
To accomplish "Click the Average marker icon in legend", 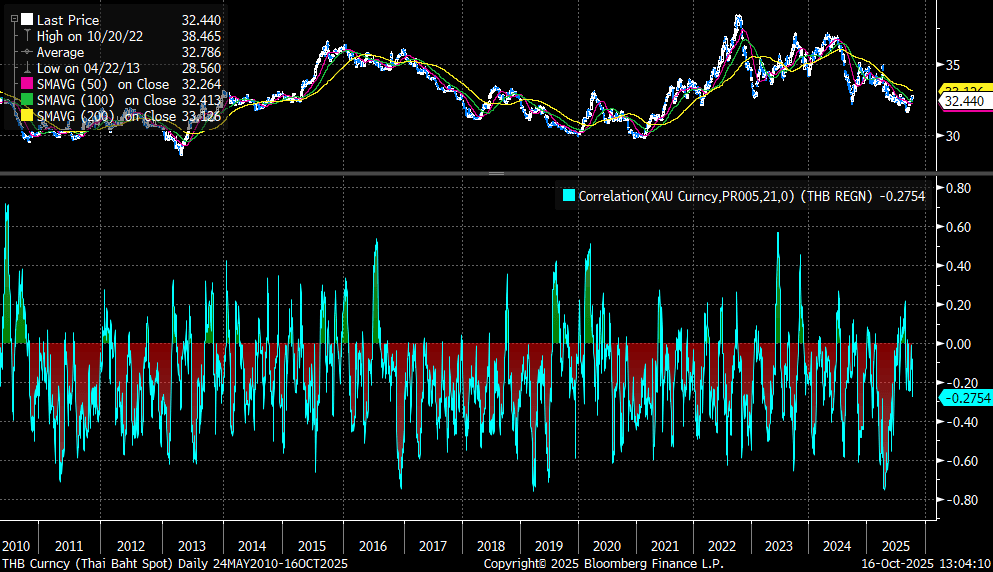I will coord(27,52).
